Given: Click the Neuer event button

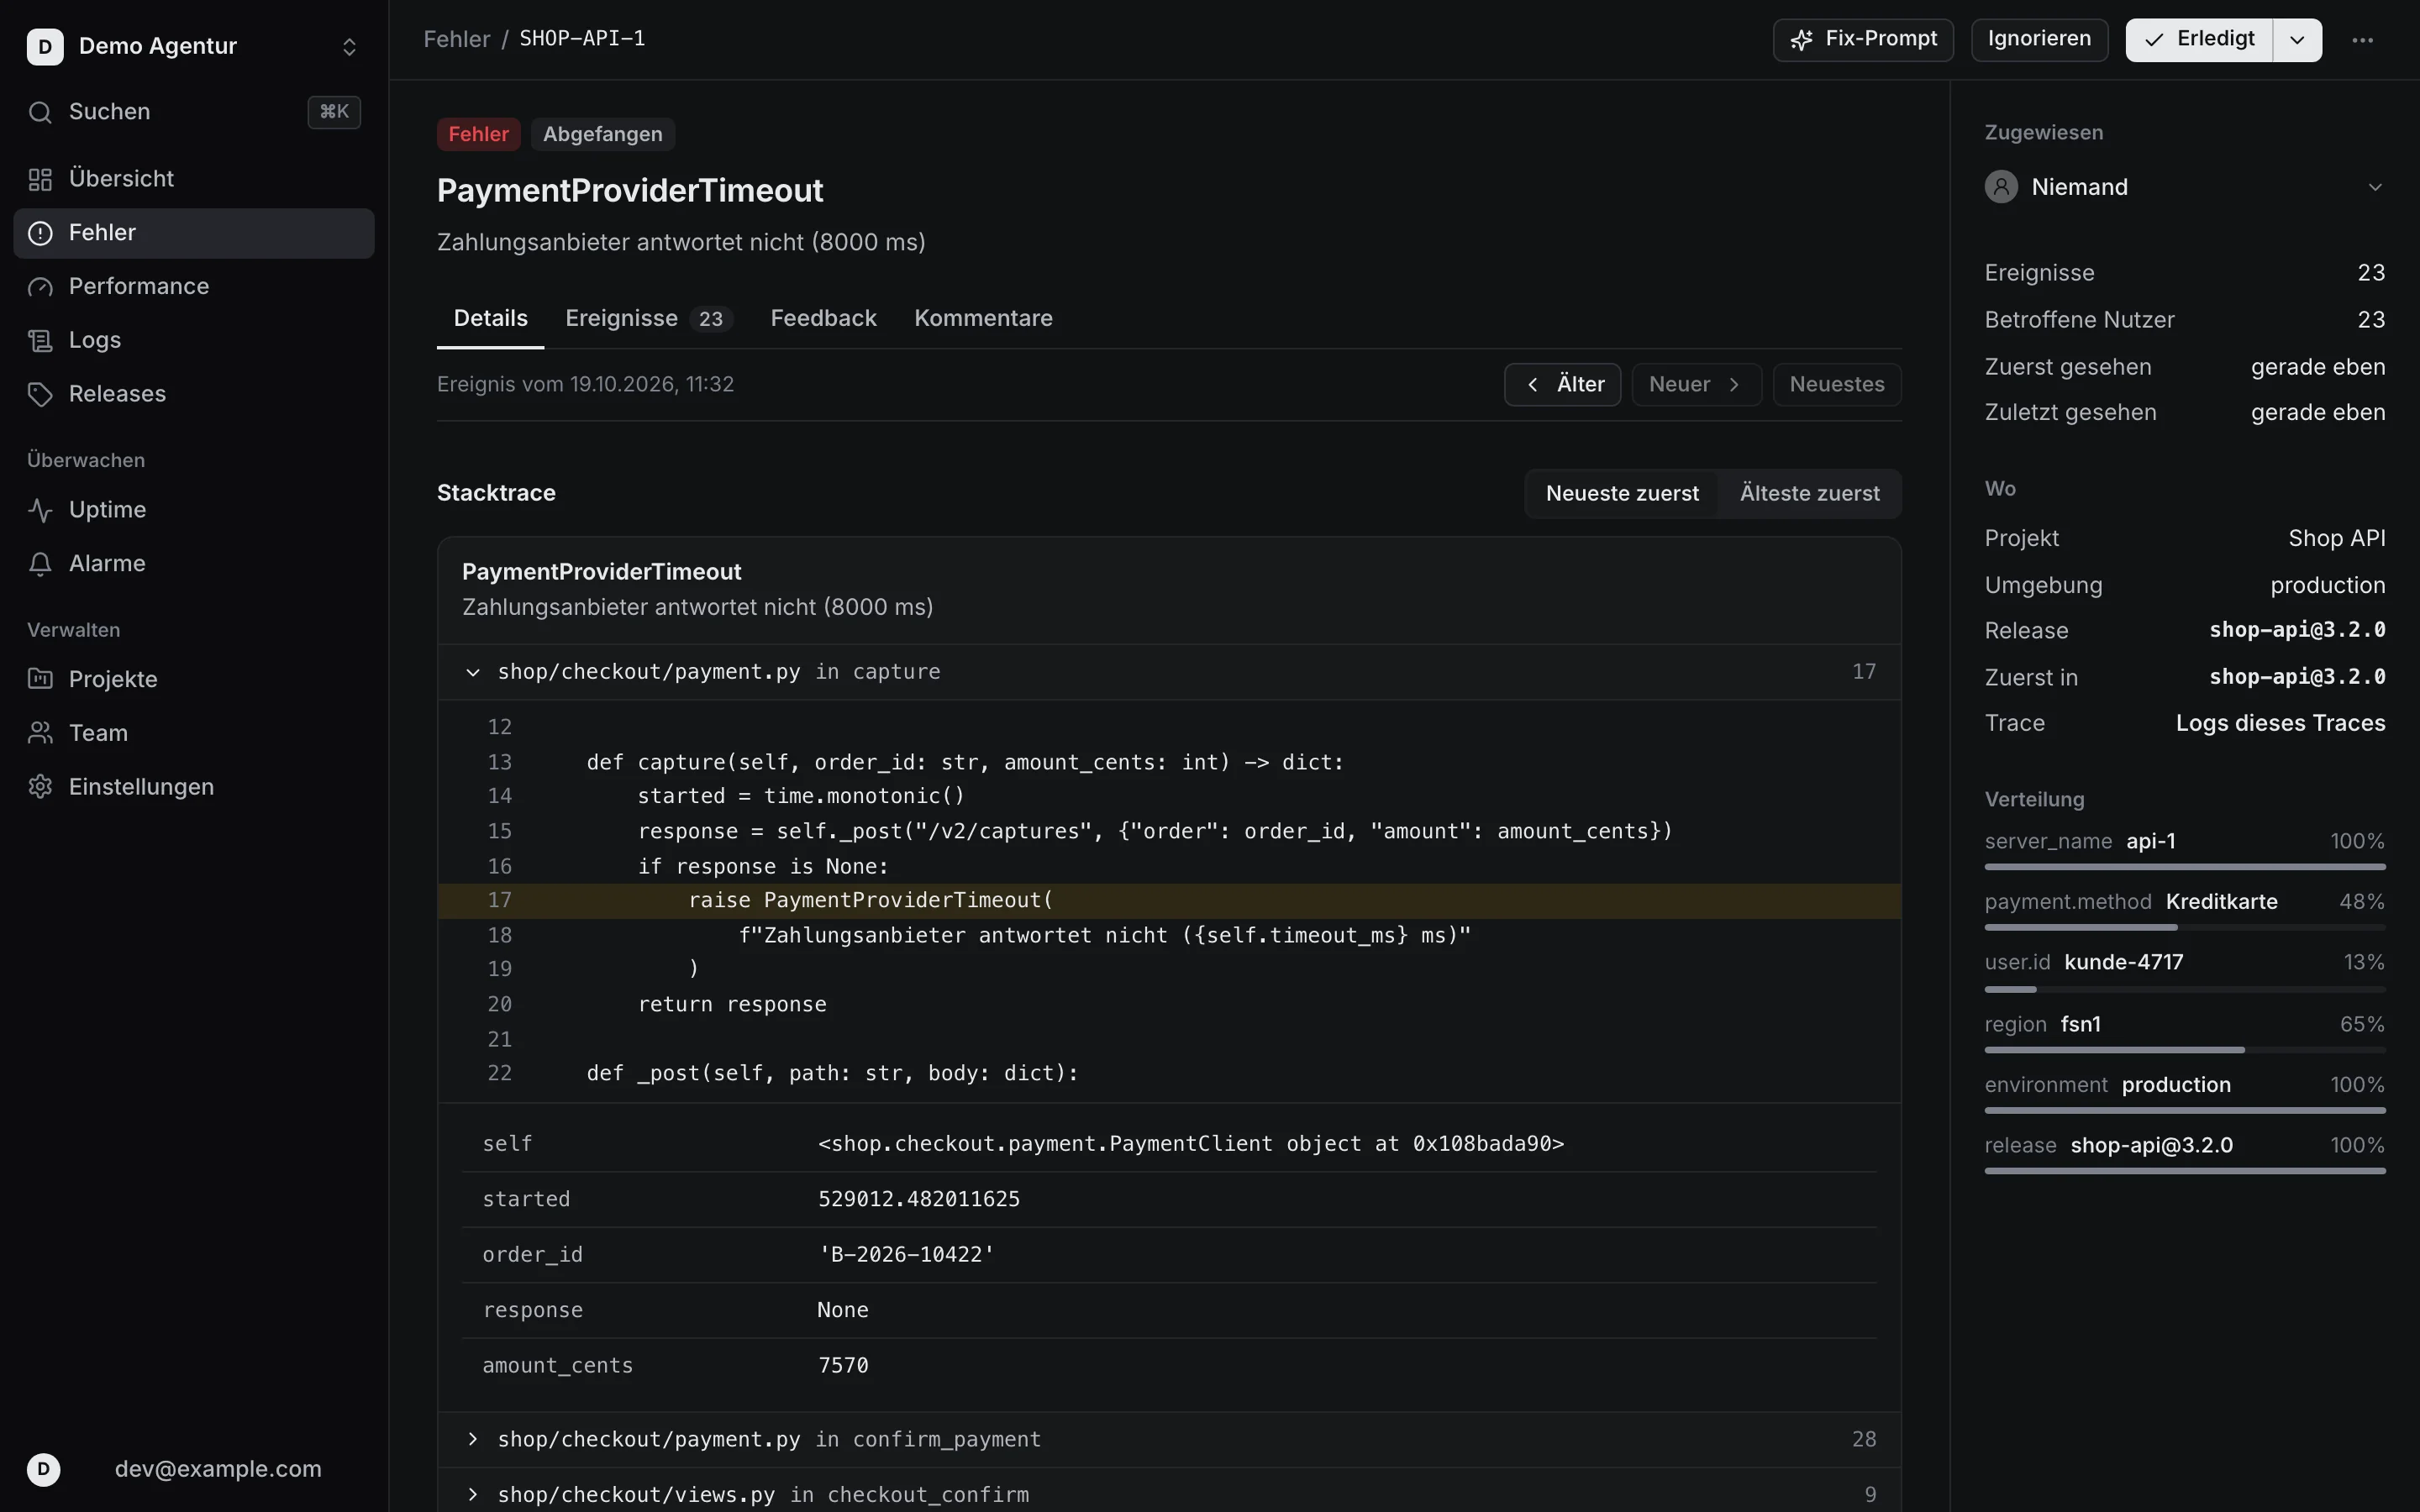Looking at the screenshot, I should (1696, 385).
